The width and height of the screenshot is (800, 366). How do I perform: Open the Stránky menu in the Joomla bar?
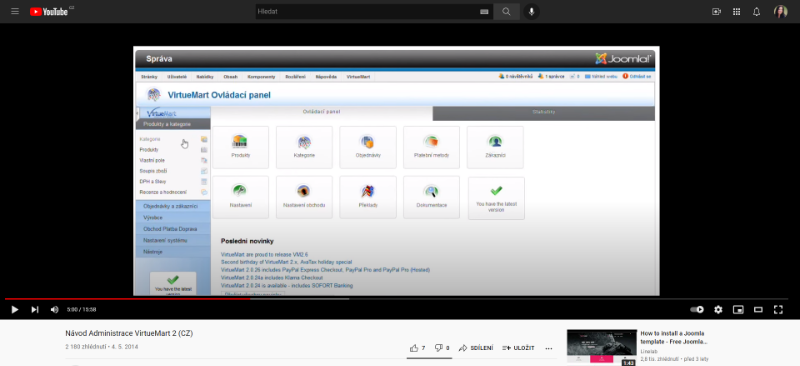(x=149, y=77)
